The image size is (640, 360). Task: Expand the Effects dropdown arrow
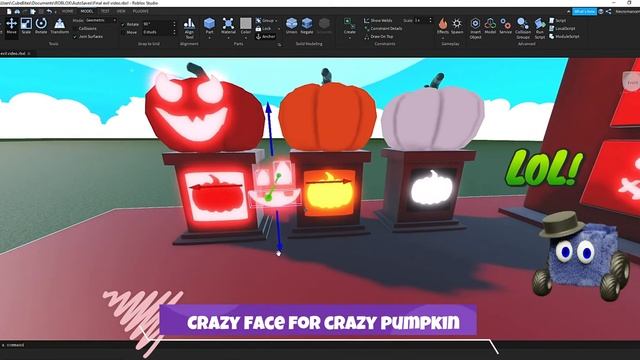pyautogui.click(x=442, y=38)
